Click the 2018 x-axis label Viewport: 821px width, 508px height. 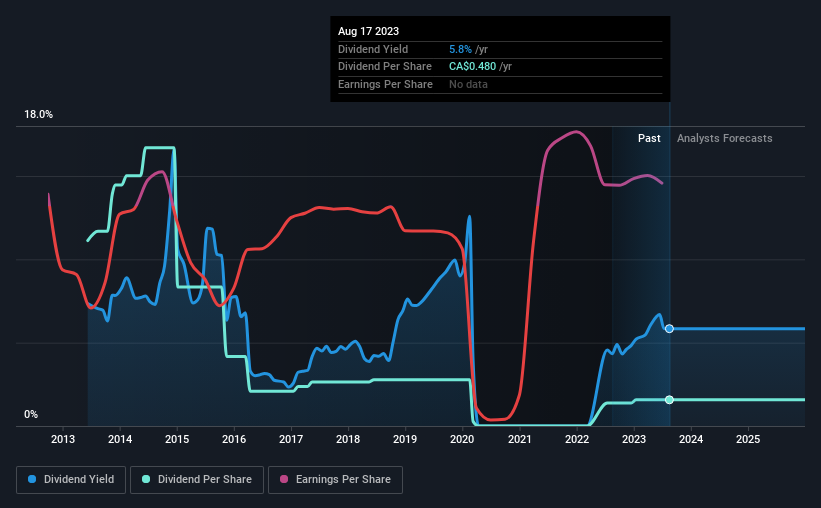348,439
